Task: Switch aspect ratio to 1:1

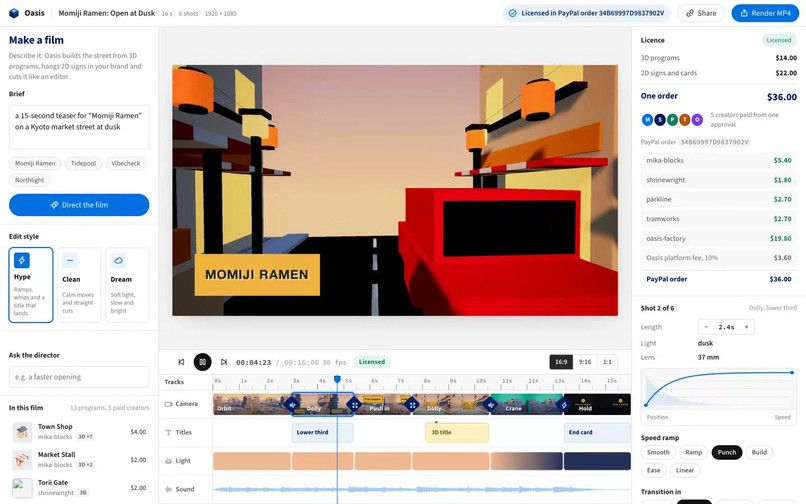Action: (607, 362)
